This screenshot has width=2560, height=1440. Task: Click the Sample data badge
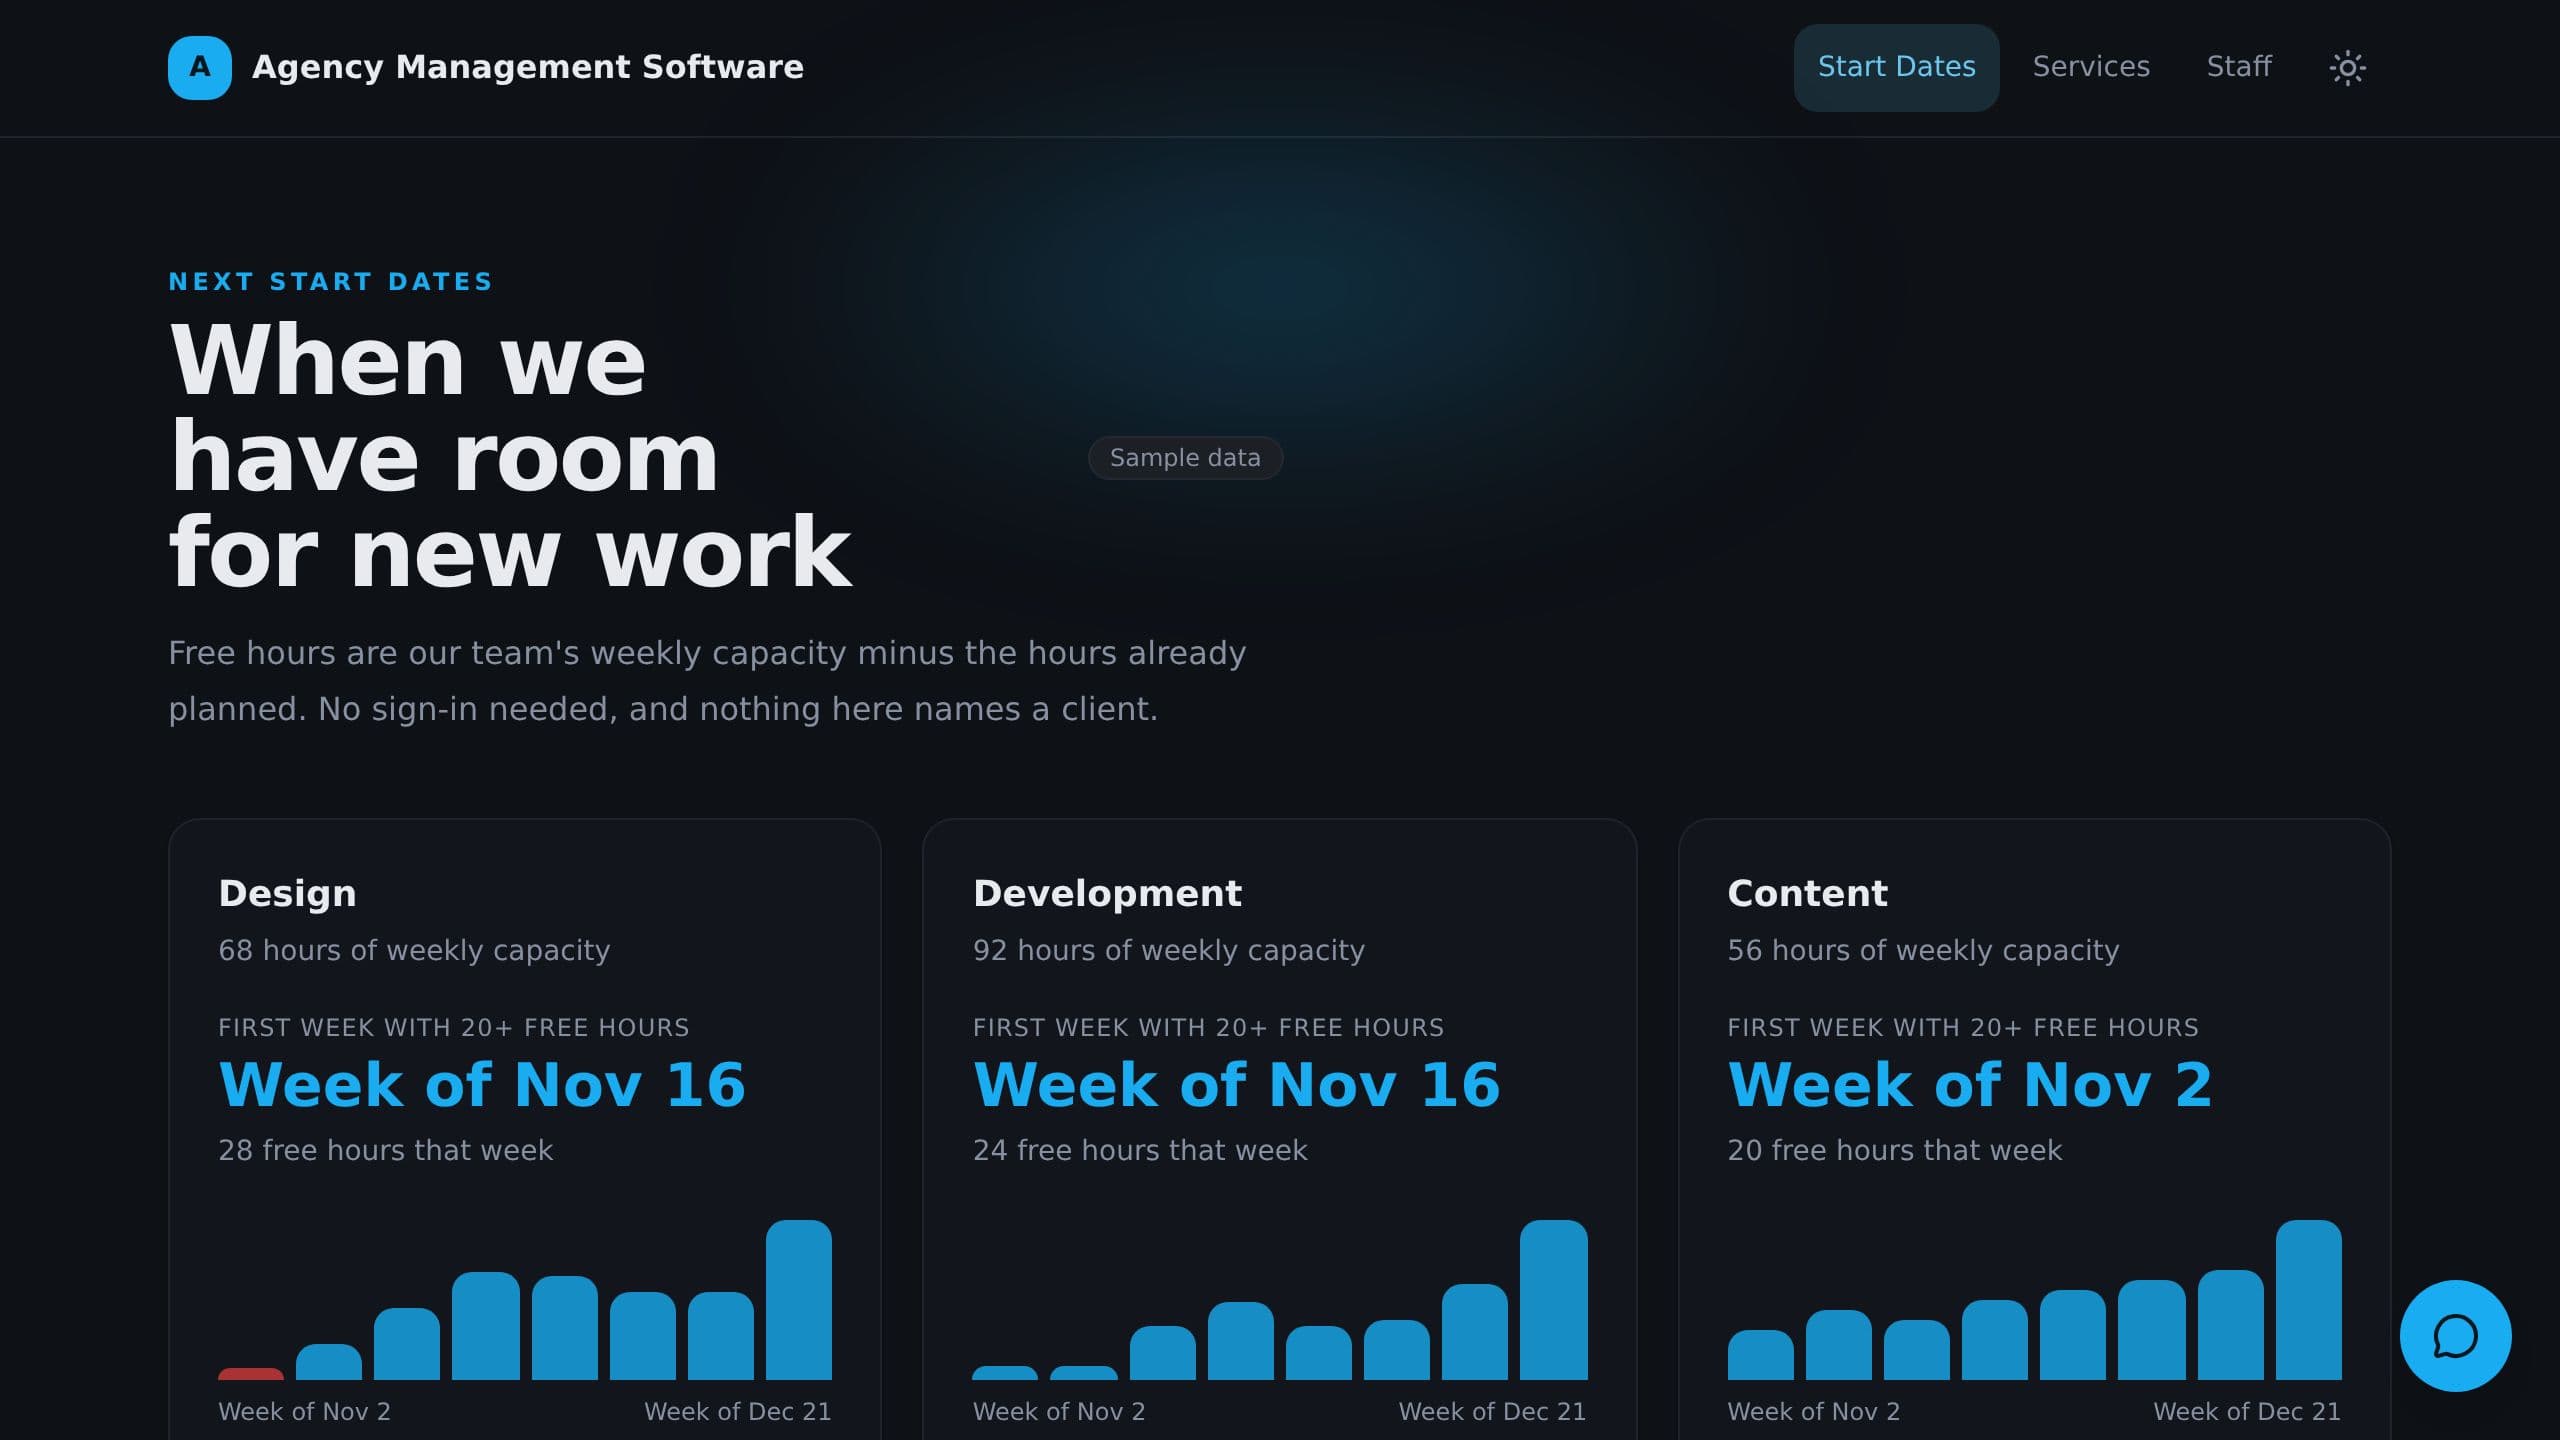(x=1185, y=458)
